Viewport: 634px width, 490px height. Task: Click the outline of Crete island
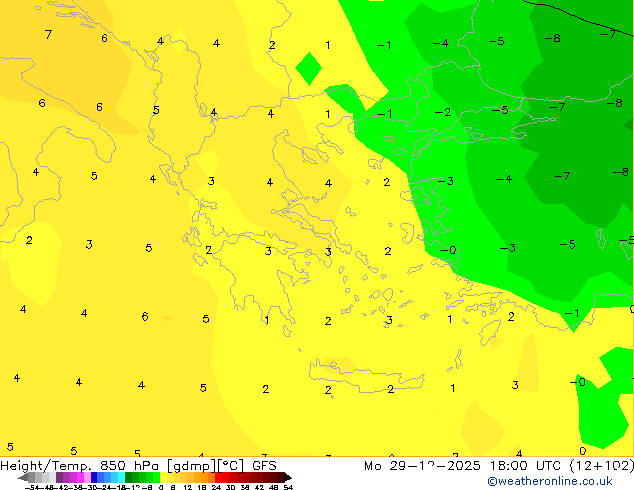pyautogui.click(x=366, y=376)
